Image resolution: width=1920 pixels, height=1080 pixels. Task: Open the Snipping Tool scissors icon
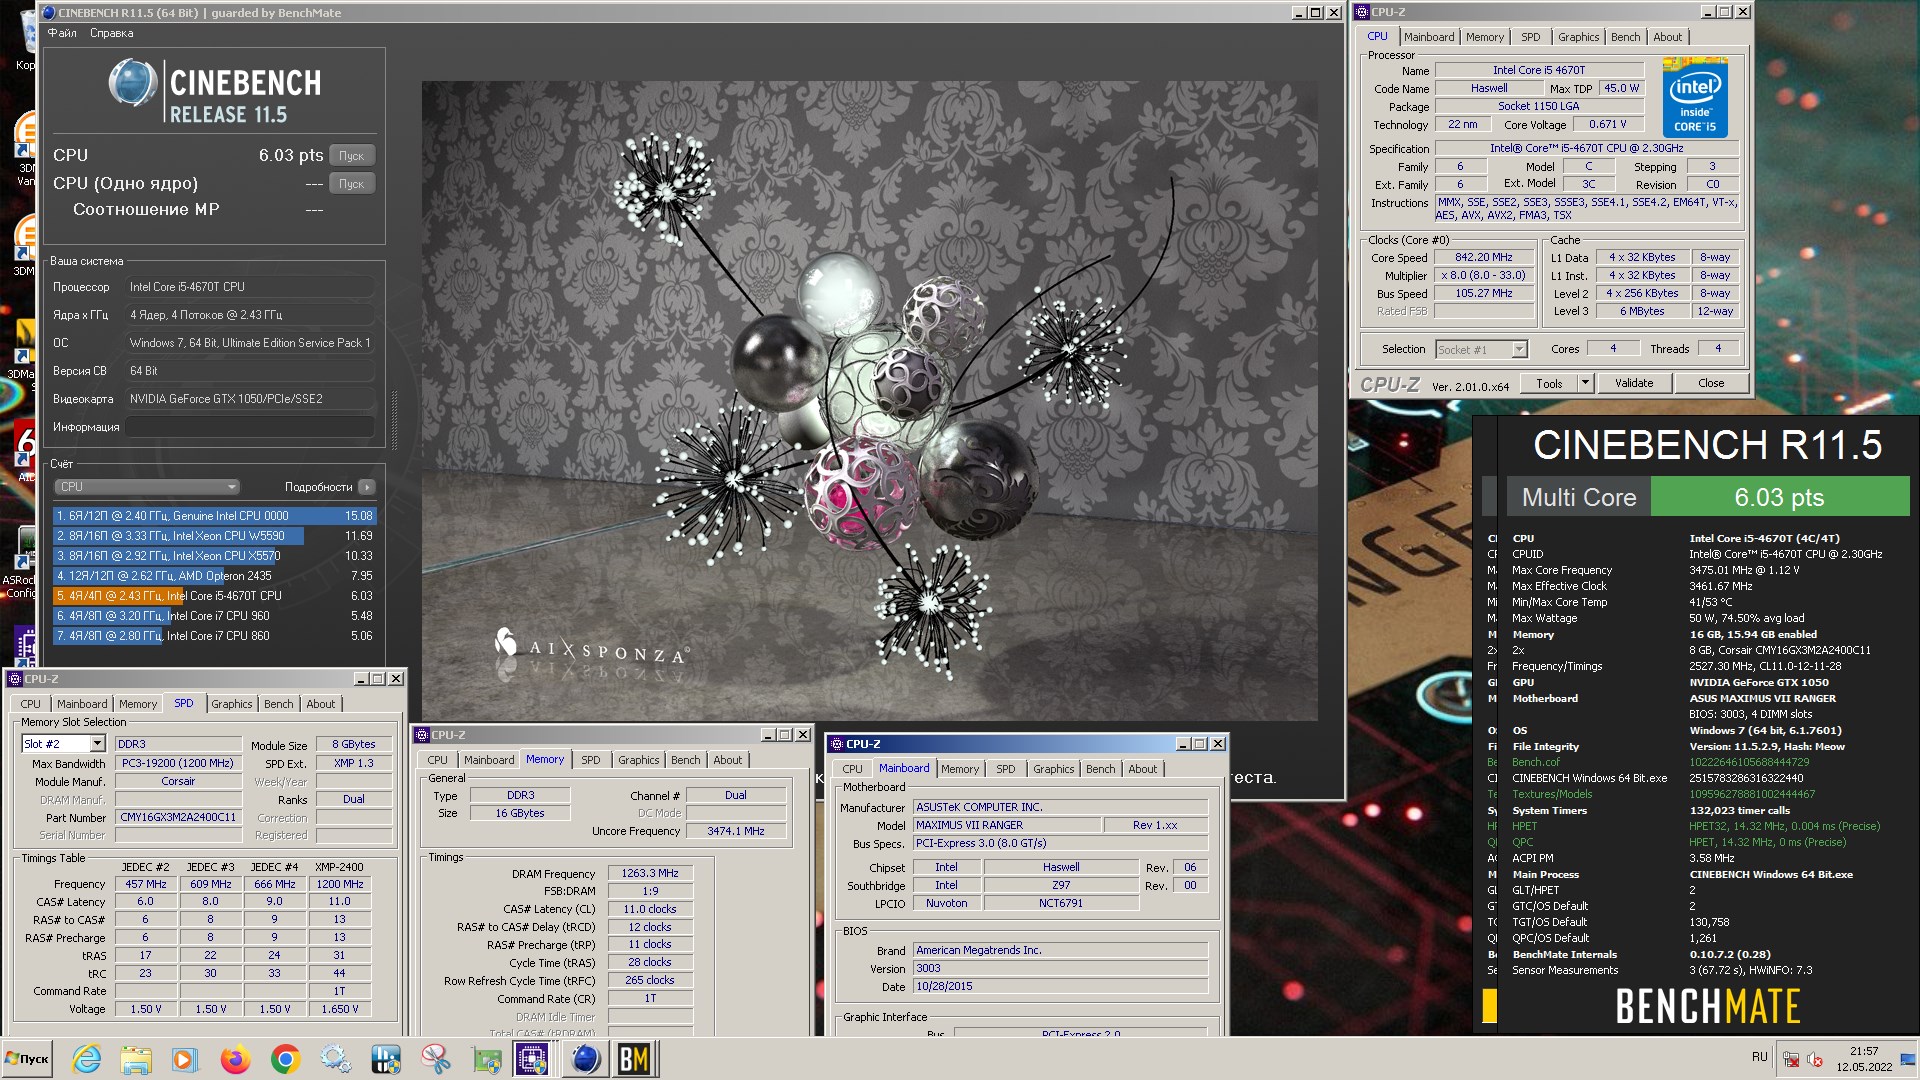435,1058
